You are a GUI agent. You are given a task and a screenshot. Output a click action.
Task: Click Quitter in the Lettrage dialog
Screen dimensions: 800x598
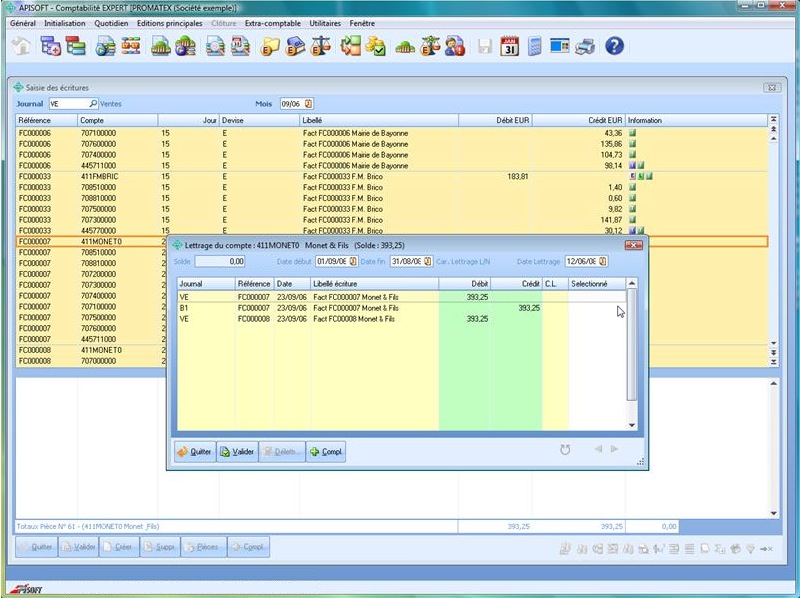[x=195, y=452]
